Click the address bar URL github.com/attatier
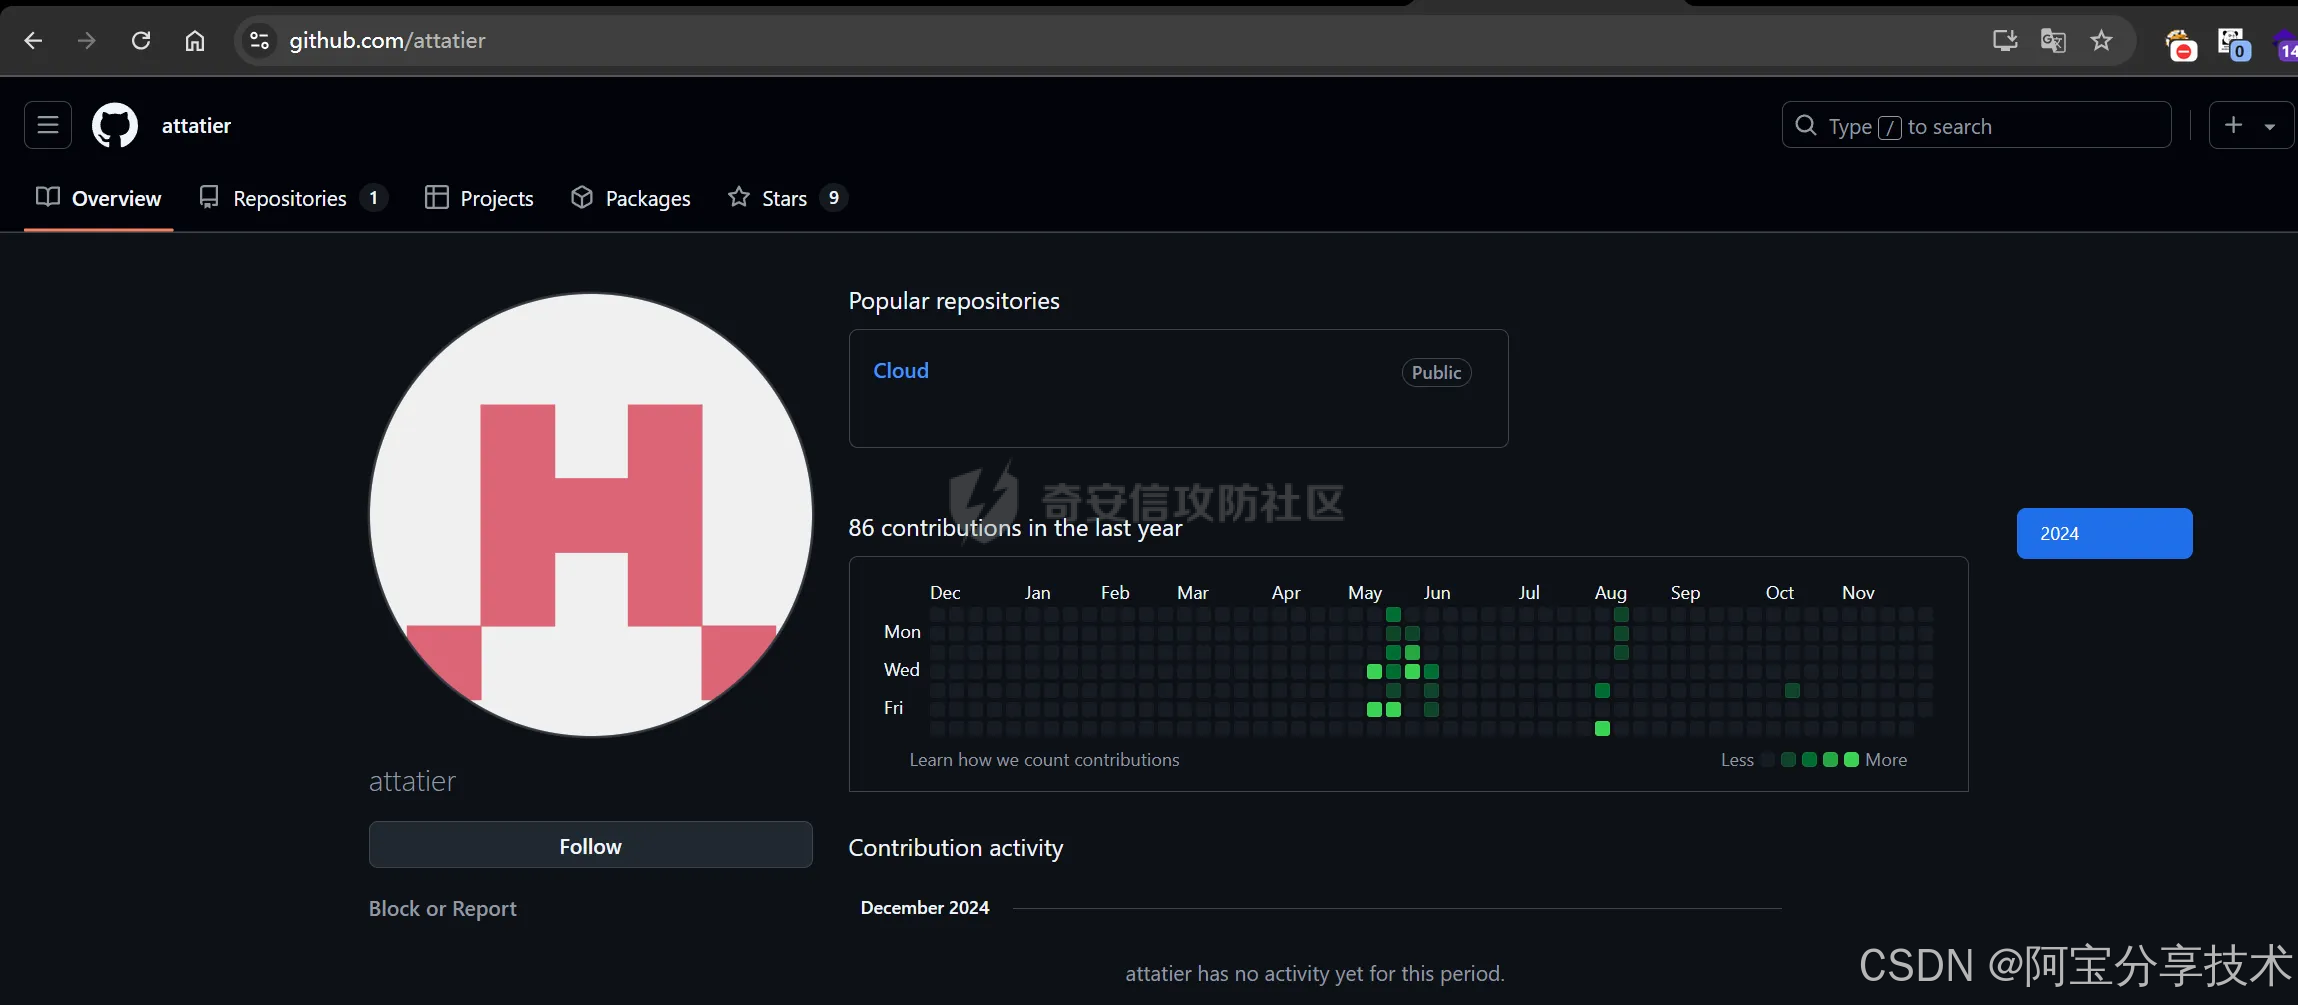The image size is (2298, 1005). point(387,41)
